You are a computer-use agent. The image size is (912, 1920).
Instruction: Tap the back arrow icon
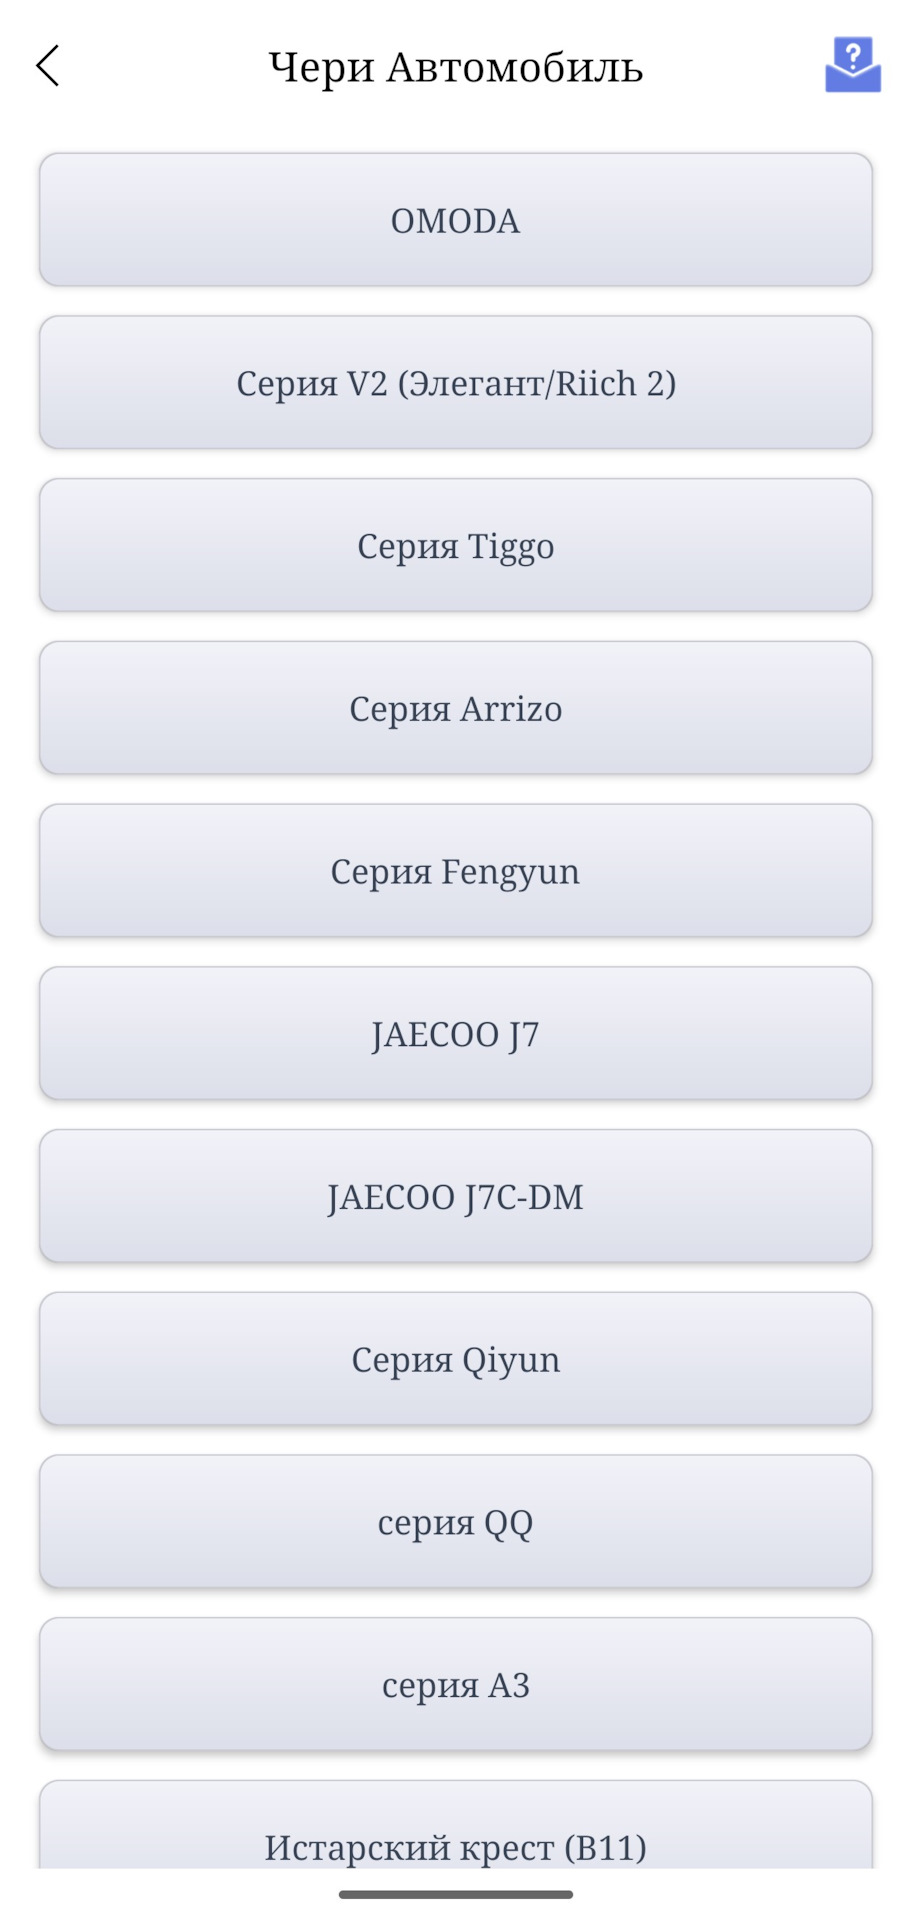[48, 66]
